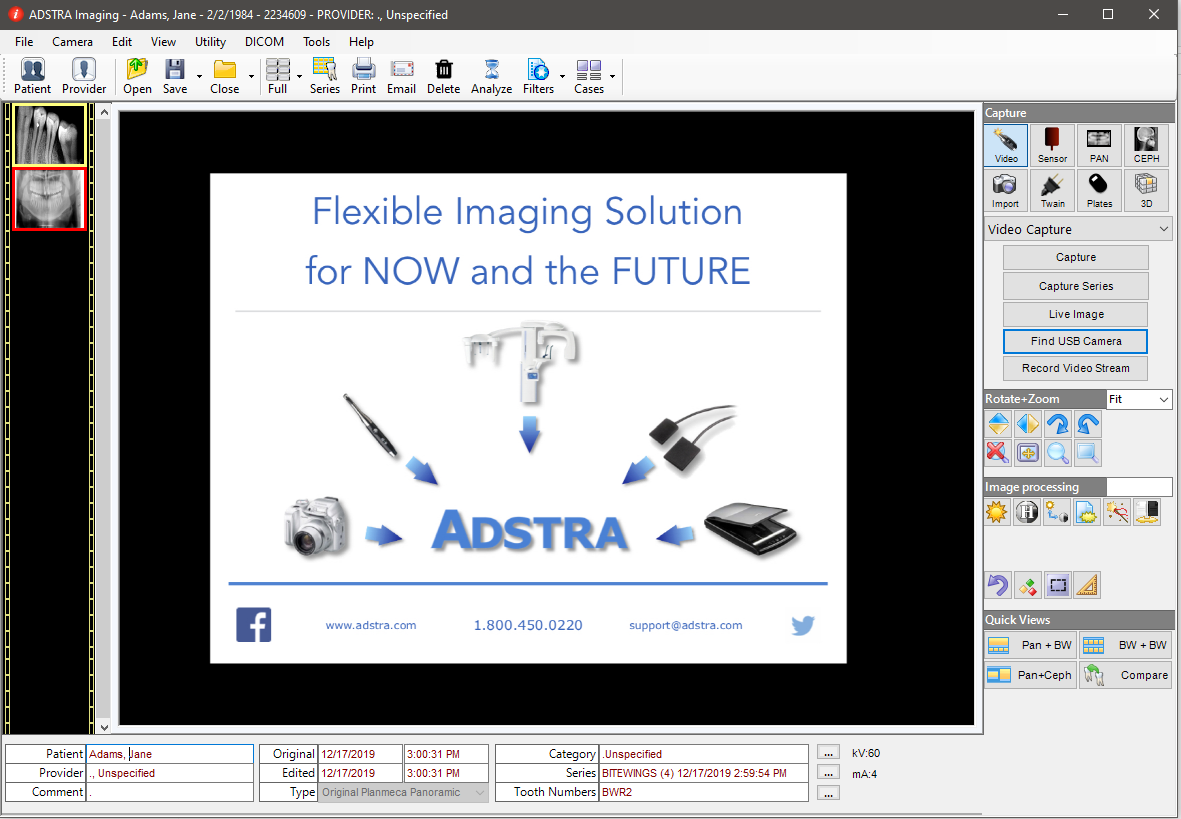
Task: Click the Save floppy disk icon
Action: pos(175,76)
